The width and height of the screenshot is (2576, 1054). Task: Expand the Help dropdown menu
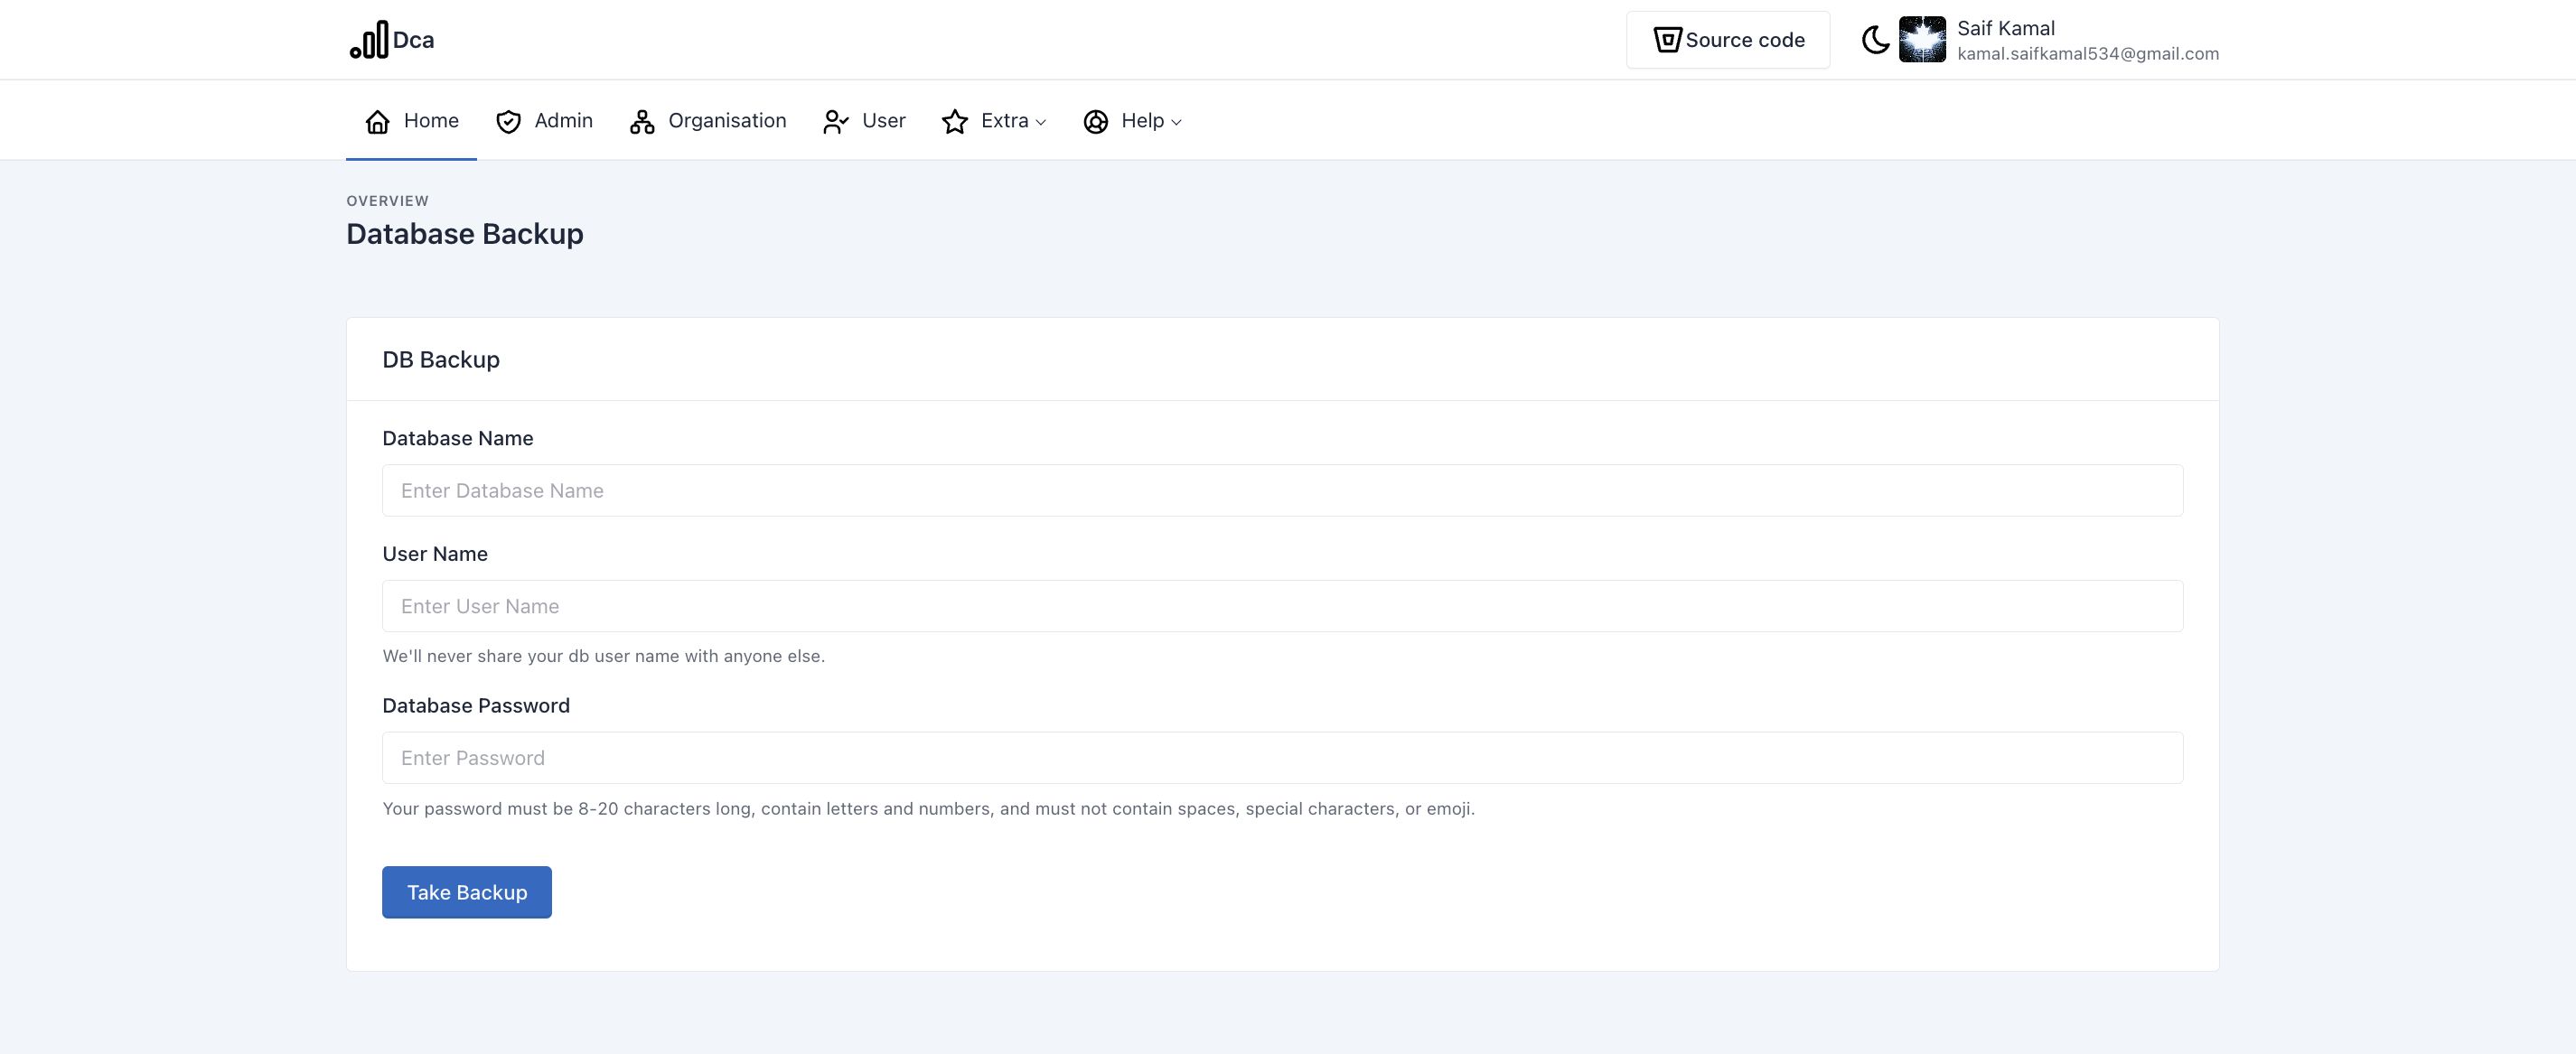pos(1133,121)
